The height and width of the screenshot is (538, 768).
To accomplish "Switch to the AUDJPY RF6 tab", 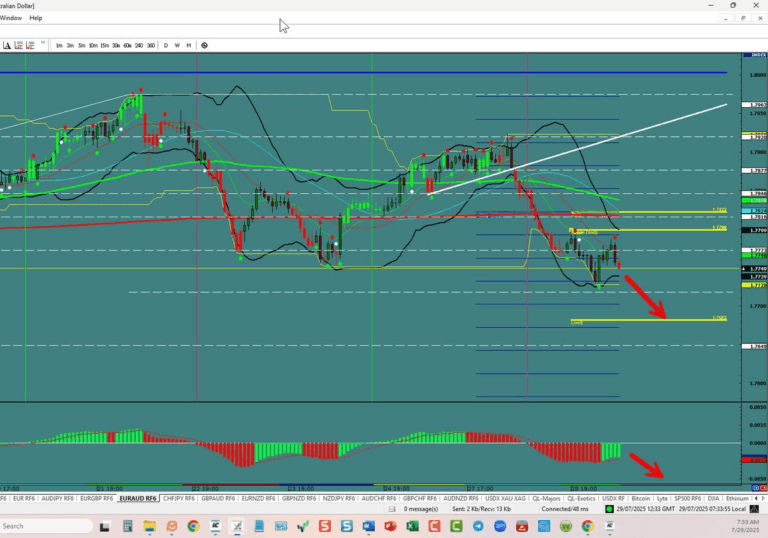I will pyautogui.click(x=57, y=498).
